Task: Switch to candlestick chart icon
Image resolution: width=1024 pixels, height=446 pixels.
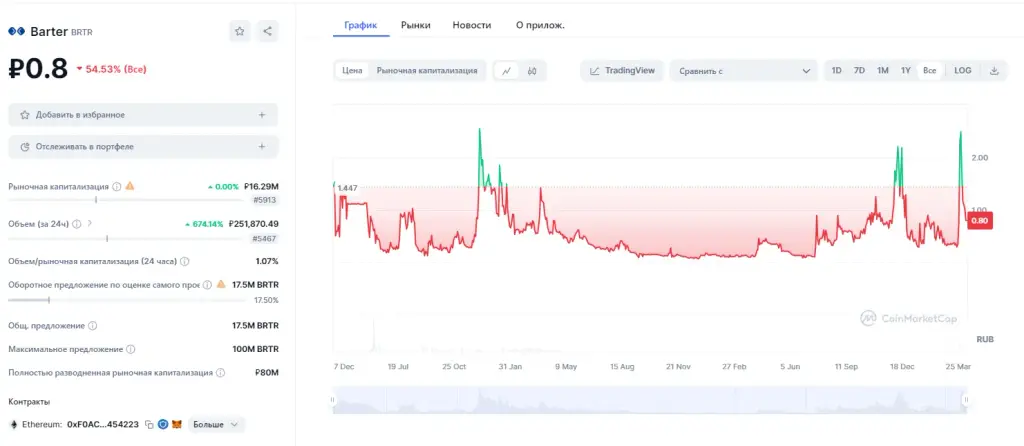Action: [532, 71]
